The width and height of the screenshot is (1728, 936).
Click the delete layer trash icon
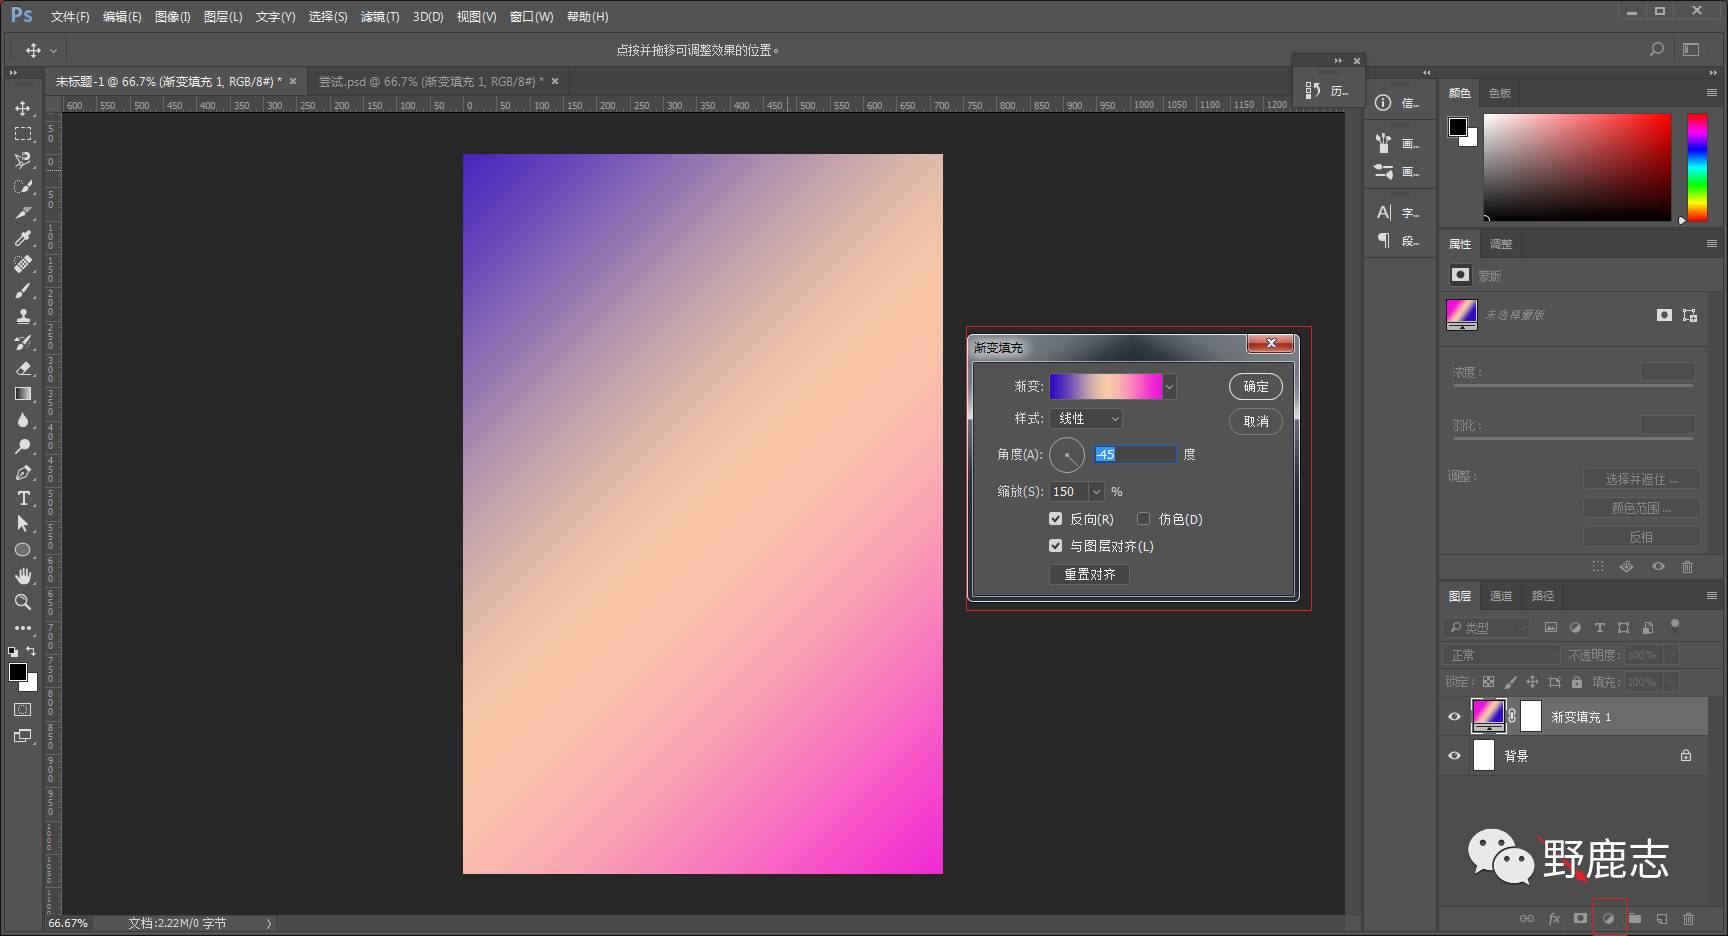point(1688,918)
